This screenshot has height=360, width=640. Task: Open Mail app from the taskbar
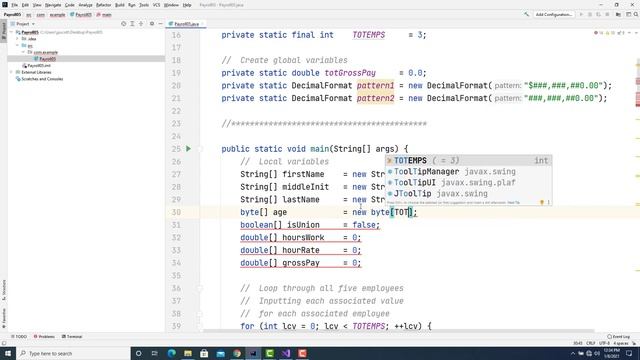(x=220, y=353)
